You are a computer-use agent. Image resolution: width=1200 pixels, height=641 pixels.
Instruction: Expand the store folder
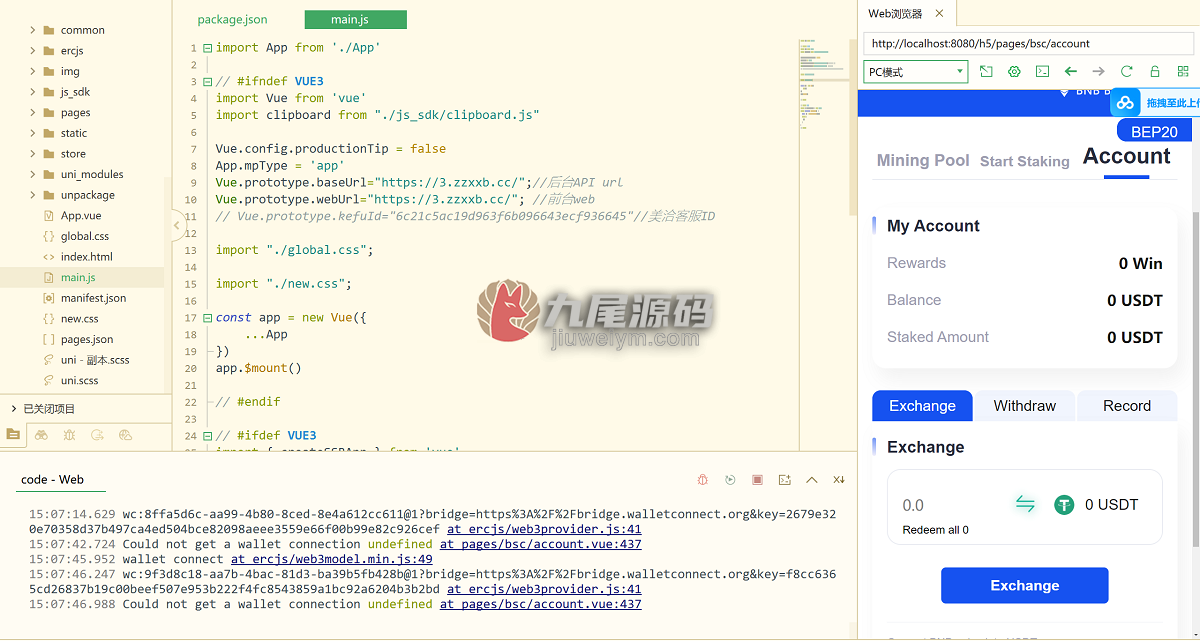33,154
